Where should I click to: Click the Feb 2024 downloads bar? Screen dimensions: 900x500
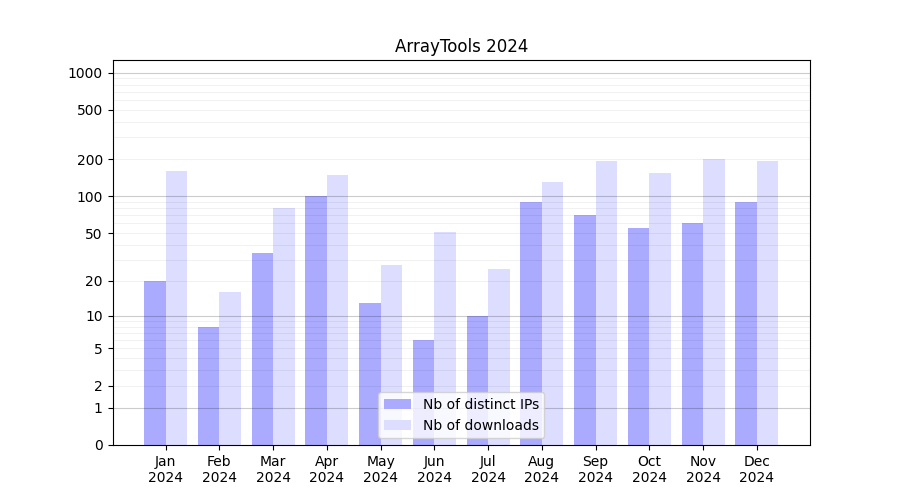(x=230, y=368)
